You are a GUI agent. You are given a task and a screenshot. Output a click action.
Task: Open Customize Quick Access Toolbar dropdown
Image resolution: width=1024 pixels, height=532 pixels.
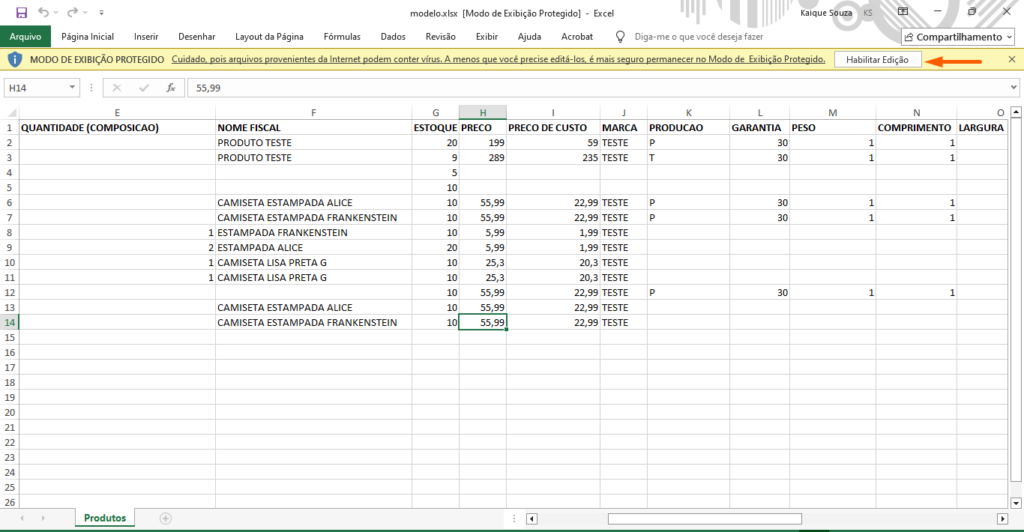tap(102, 12)
